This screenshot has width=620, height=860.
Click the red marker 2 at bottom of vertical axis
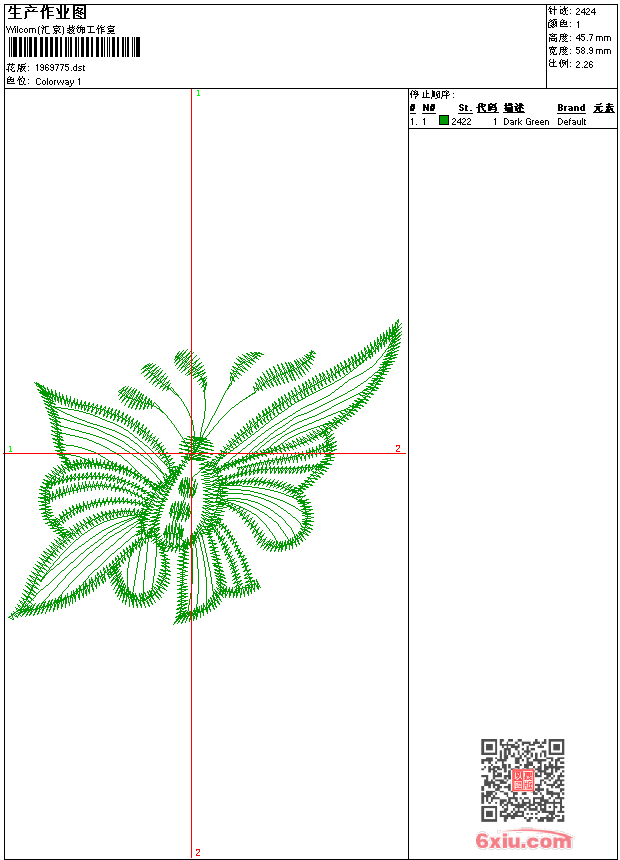click(x=197, y=852)
